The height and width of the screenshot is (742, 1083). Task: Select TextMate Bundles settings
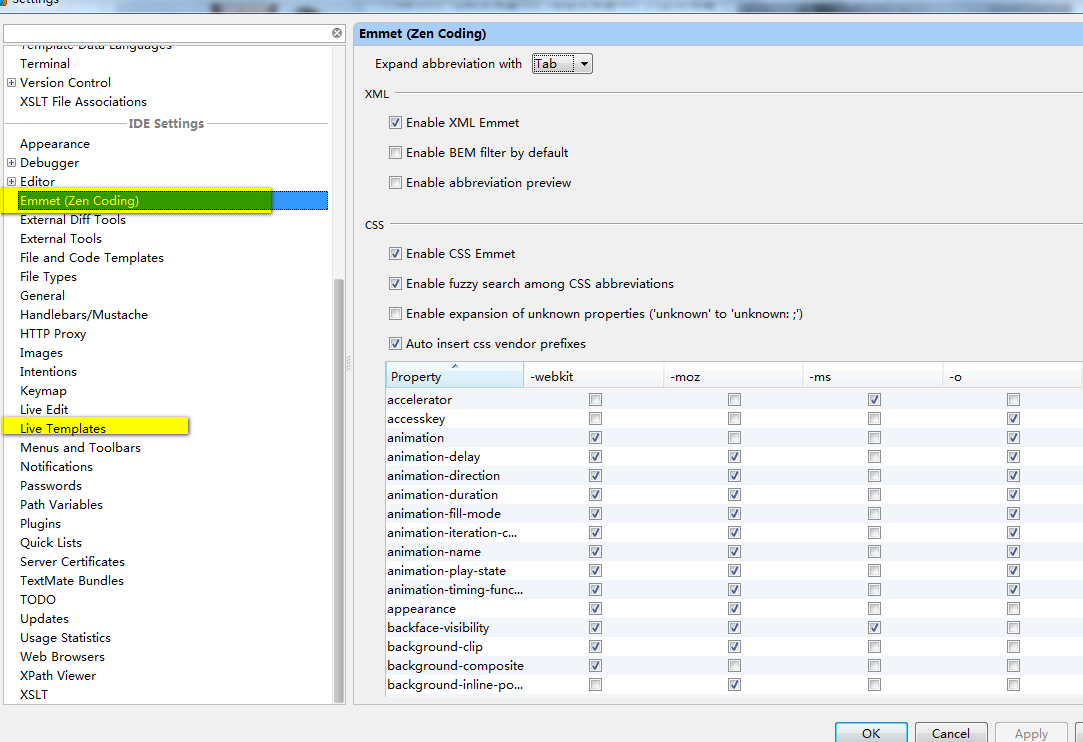point(72,580)
